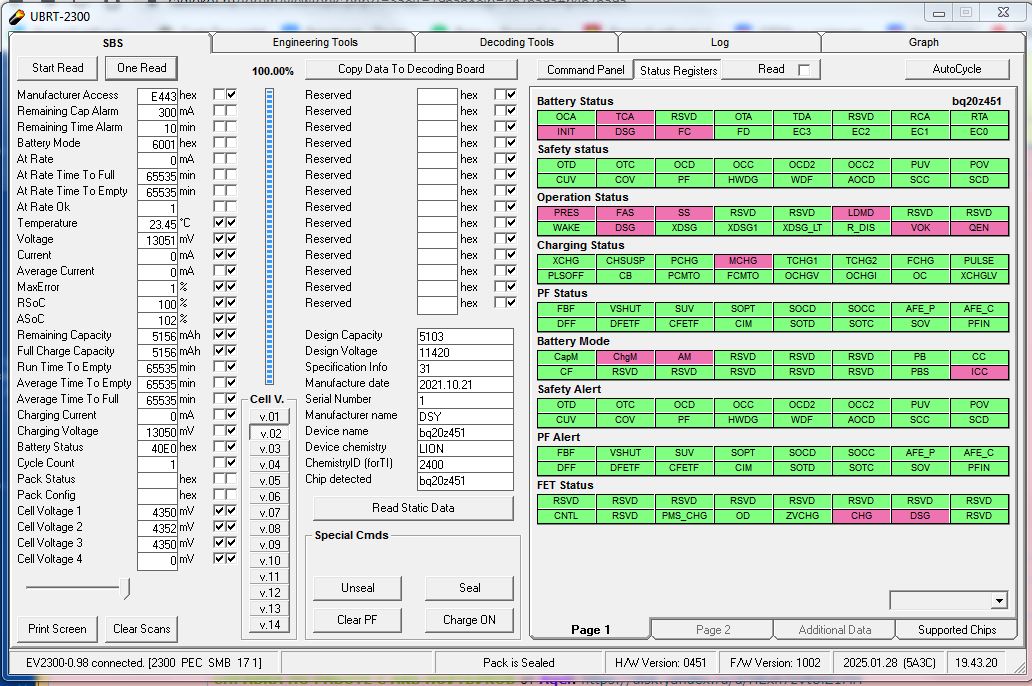
Task: Open the Supported Chips tab
Action: click(x=956, y=630)
